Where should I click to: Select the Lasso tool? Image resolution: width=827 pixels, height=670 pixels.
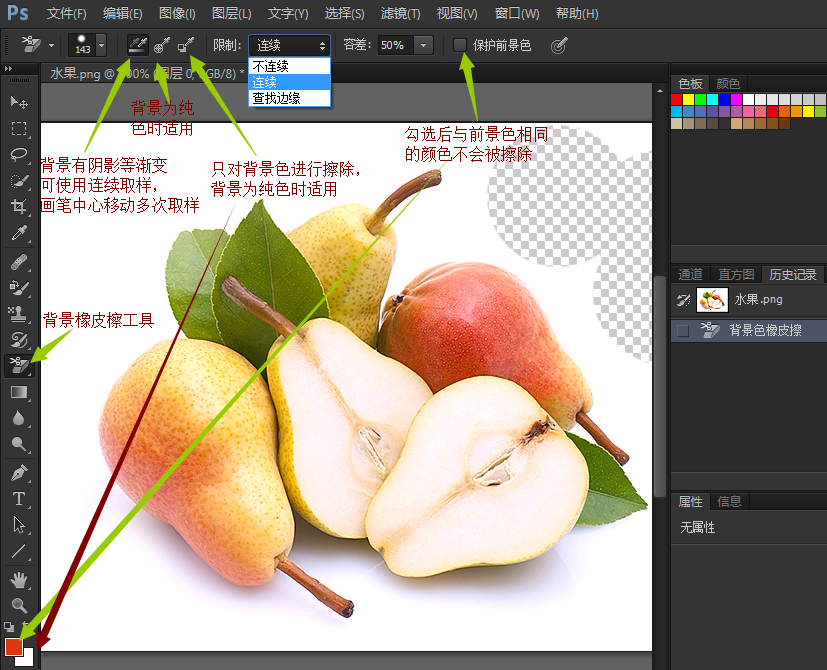coord(19,155)
